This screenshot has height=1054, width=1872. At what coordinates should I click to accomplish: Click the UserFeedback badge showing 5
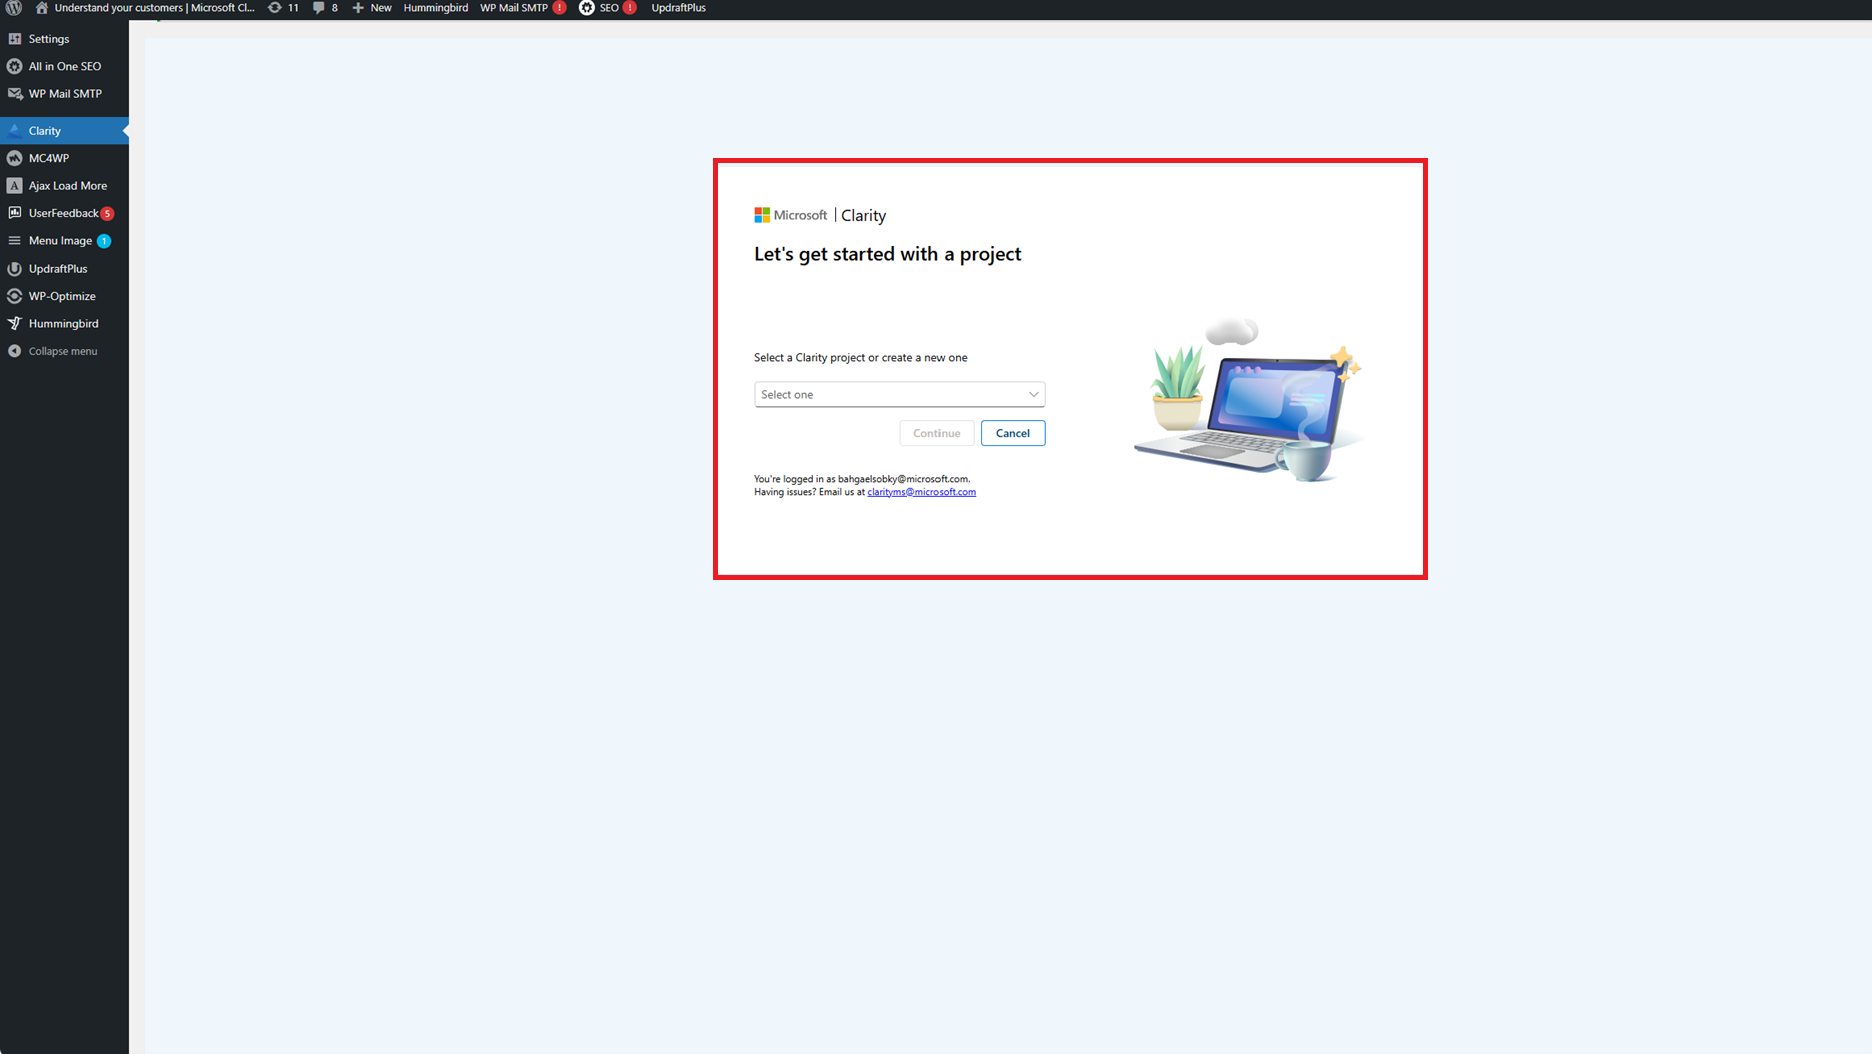click(x=107, y=214)
